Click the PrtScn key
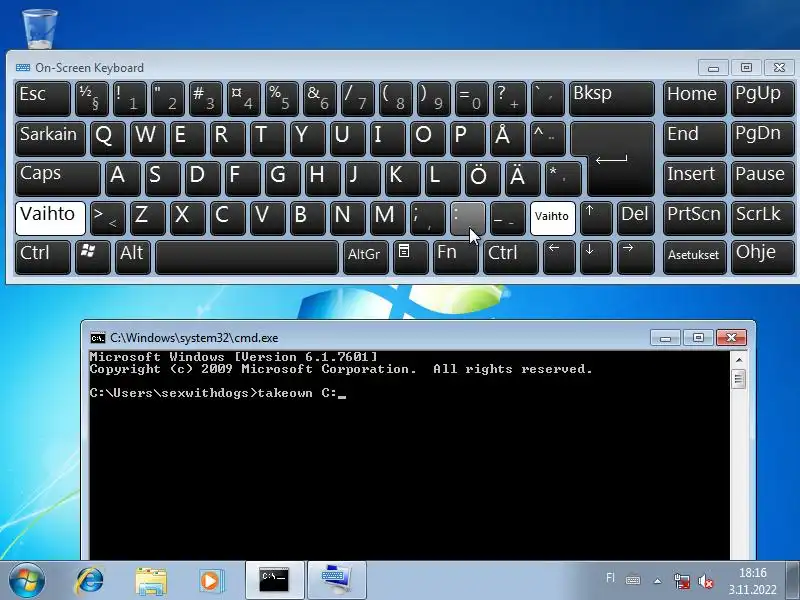The height and width of the screenshot is (600, 800). (694, 218)
